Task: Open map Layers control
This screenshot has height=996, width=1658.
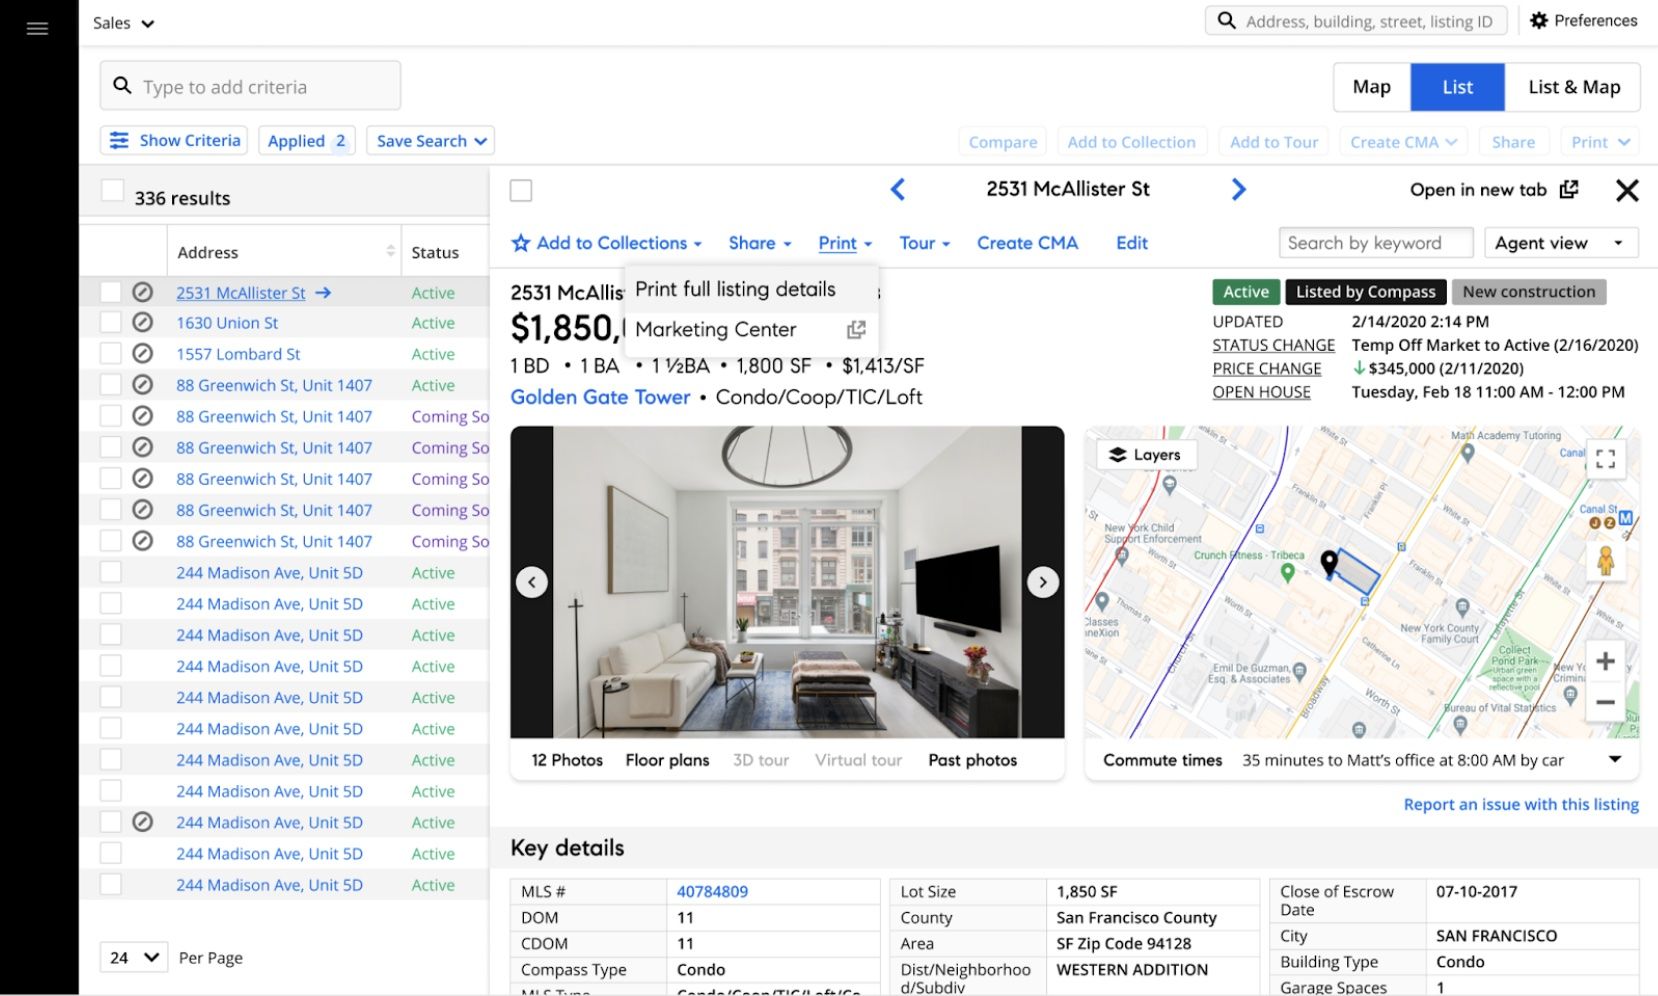Action: pos(1146,455)
